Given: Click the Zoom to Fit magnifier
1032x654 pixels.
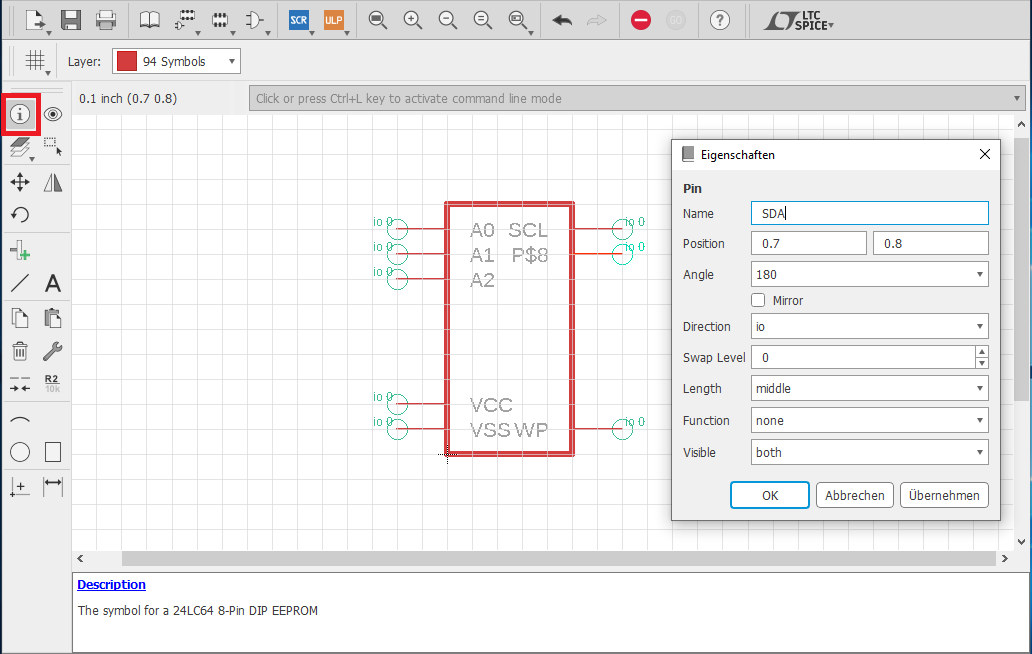Looking at the screenshot, I should point(378,20).
